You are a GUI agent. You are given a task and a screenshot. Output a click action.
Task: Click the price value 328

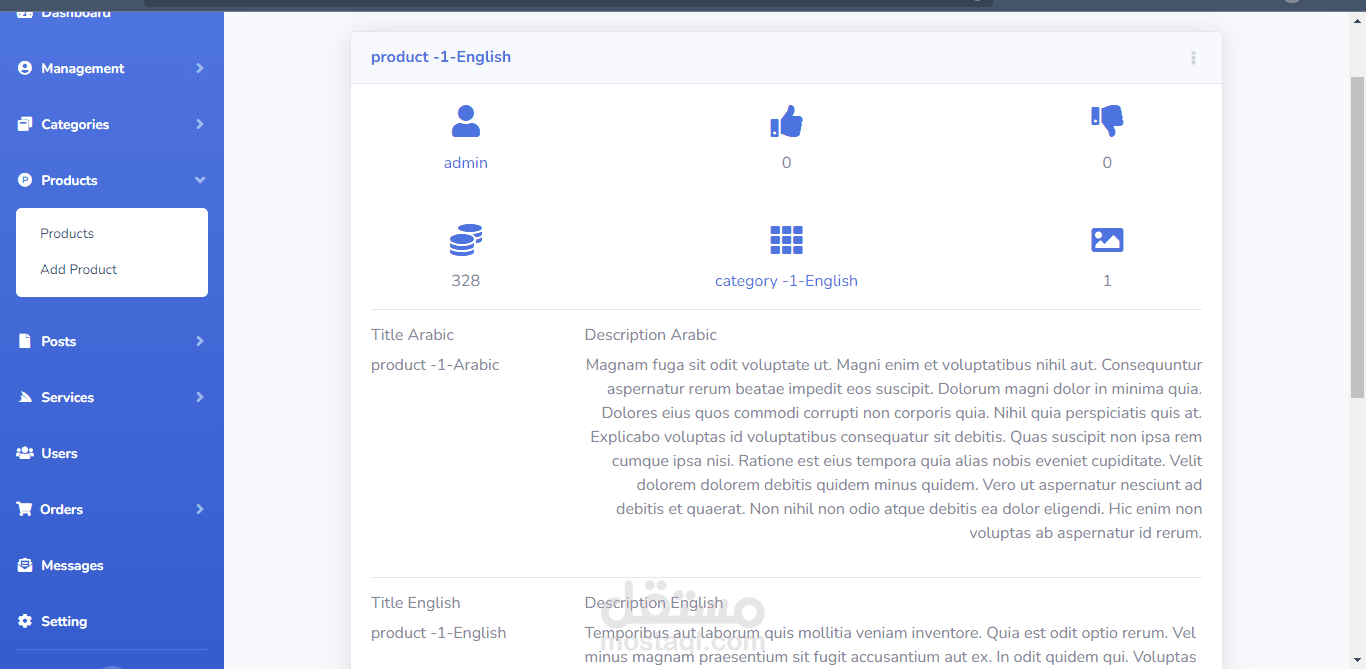[466, 281]
